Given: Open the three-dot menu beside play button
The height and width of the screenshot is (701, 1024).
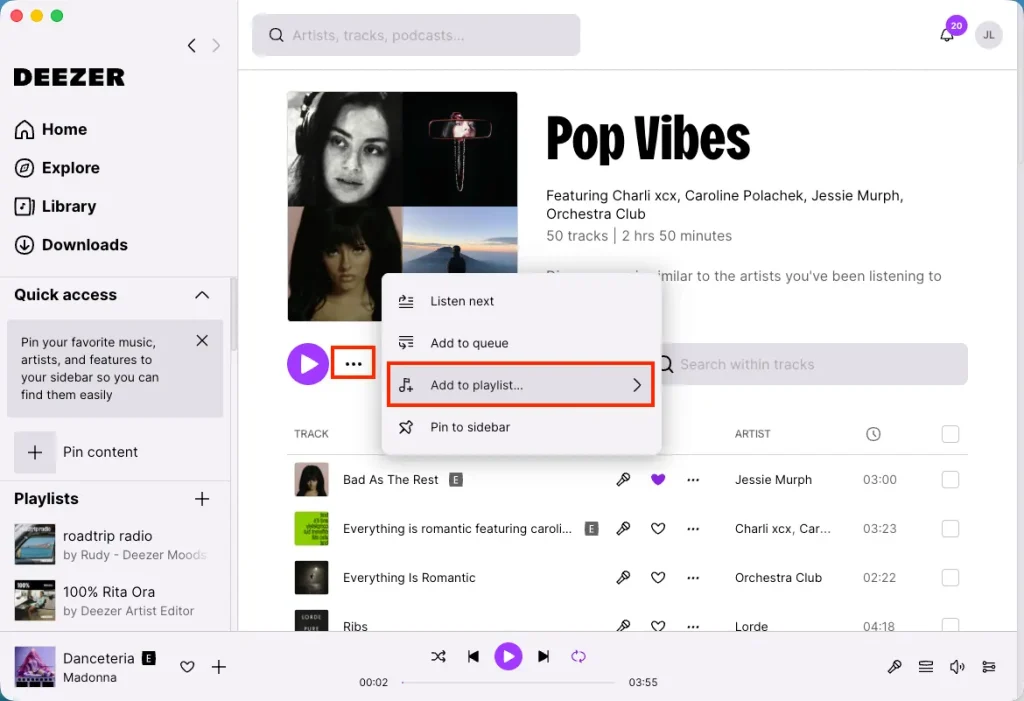Looking at the screenshot, I should coord(353,364).
